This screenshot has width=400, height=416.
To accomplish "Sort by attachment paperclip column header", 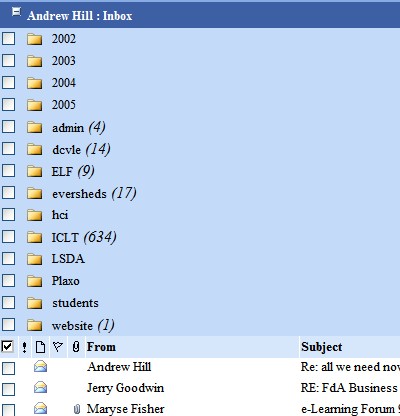I will 76,347.
